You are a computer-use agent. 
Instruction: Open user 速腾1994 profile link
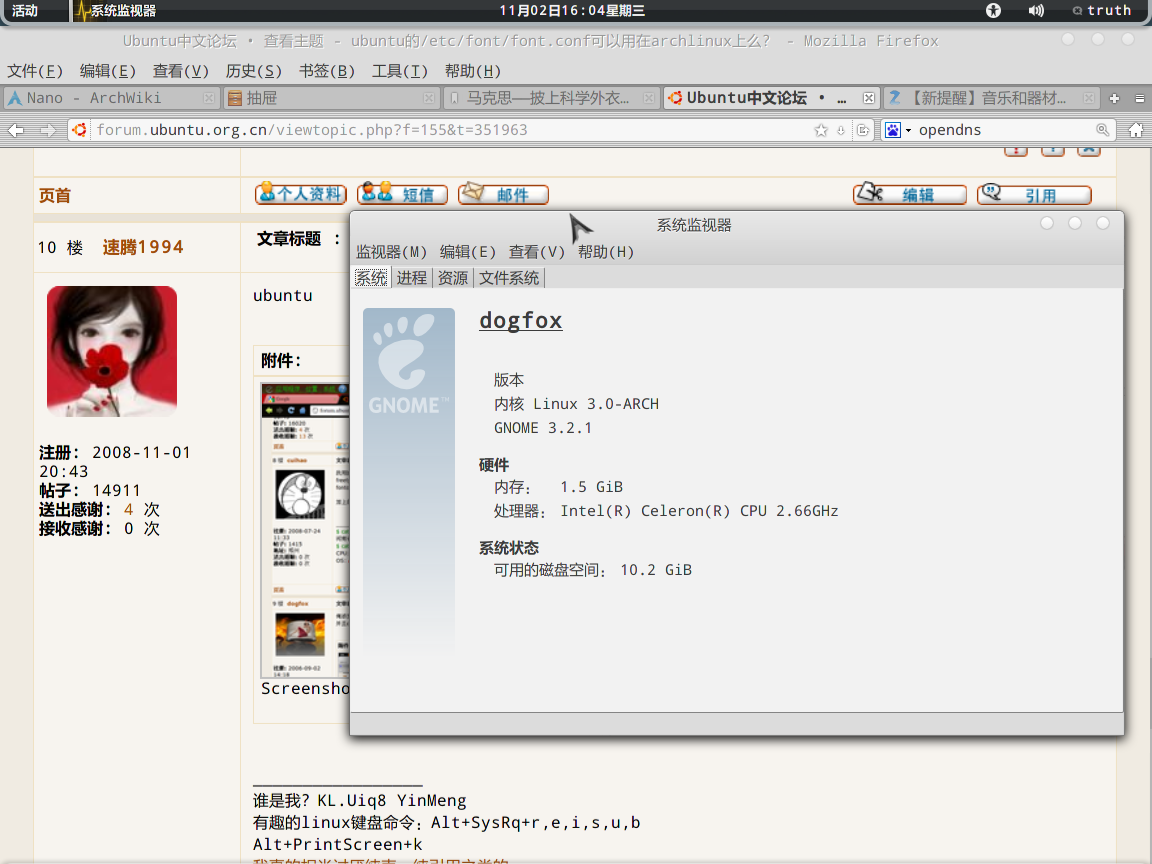(x=143, y=248)
